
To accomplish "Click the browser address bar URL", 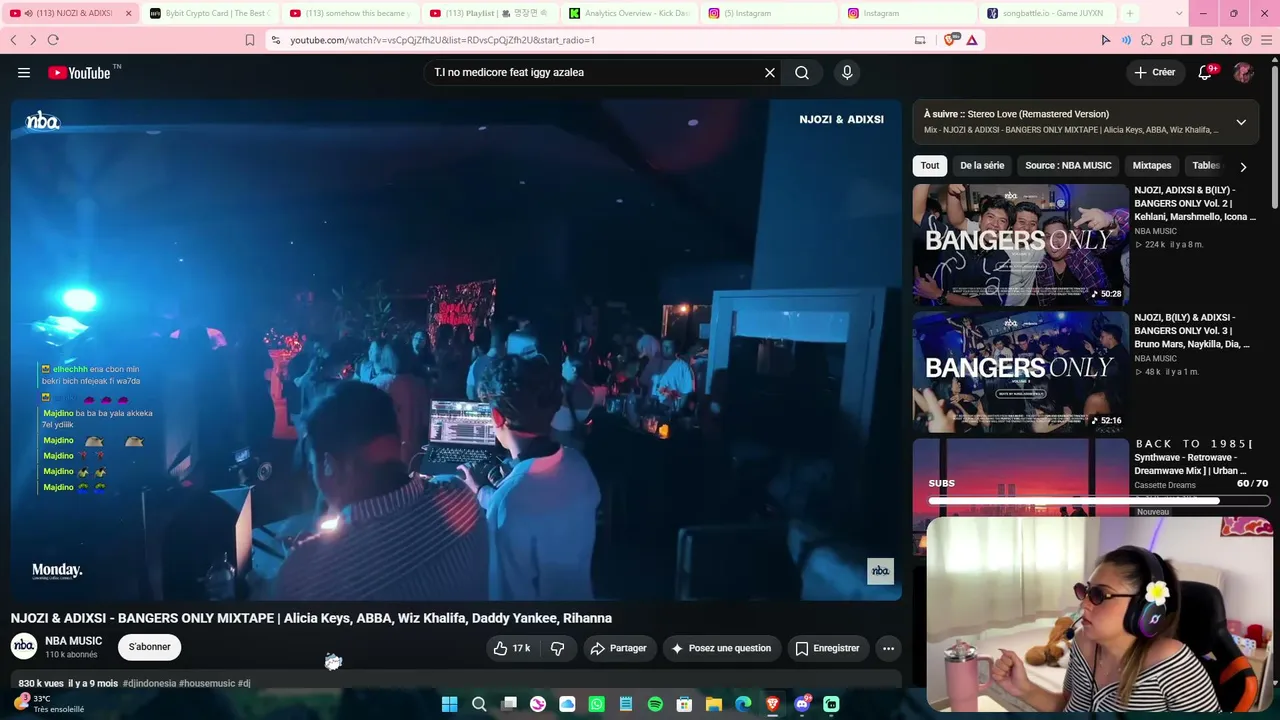I will tap(443, 40).
